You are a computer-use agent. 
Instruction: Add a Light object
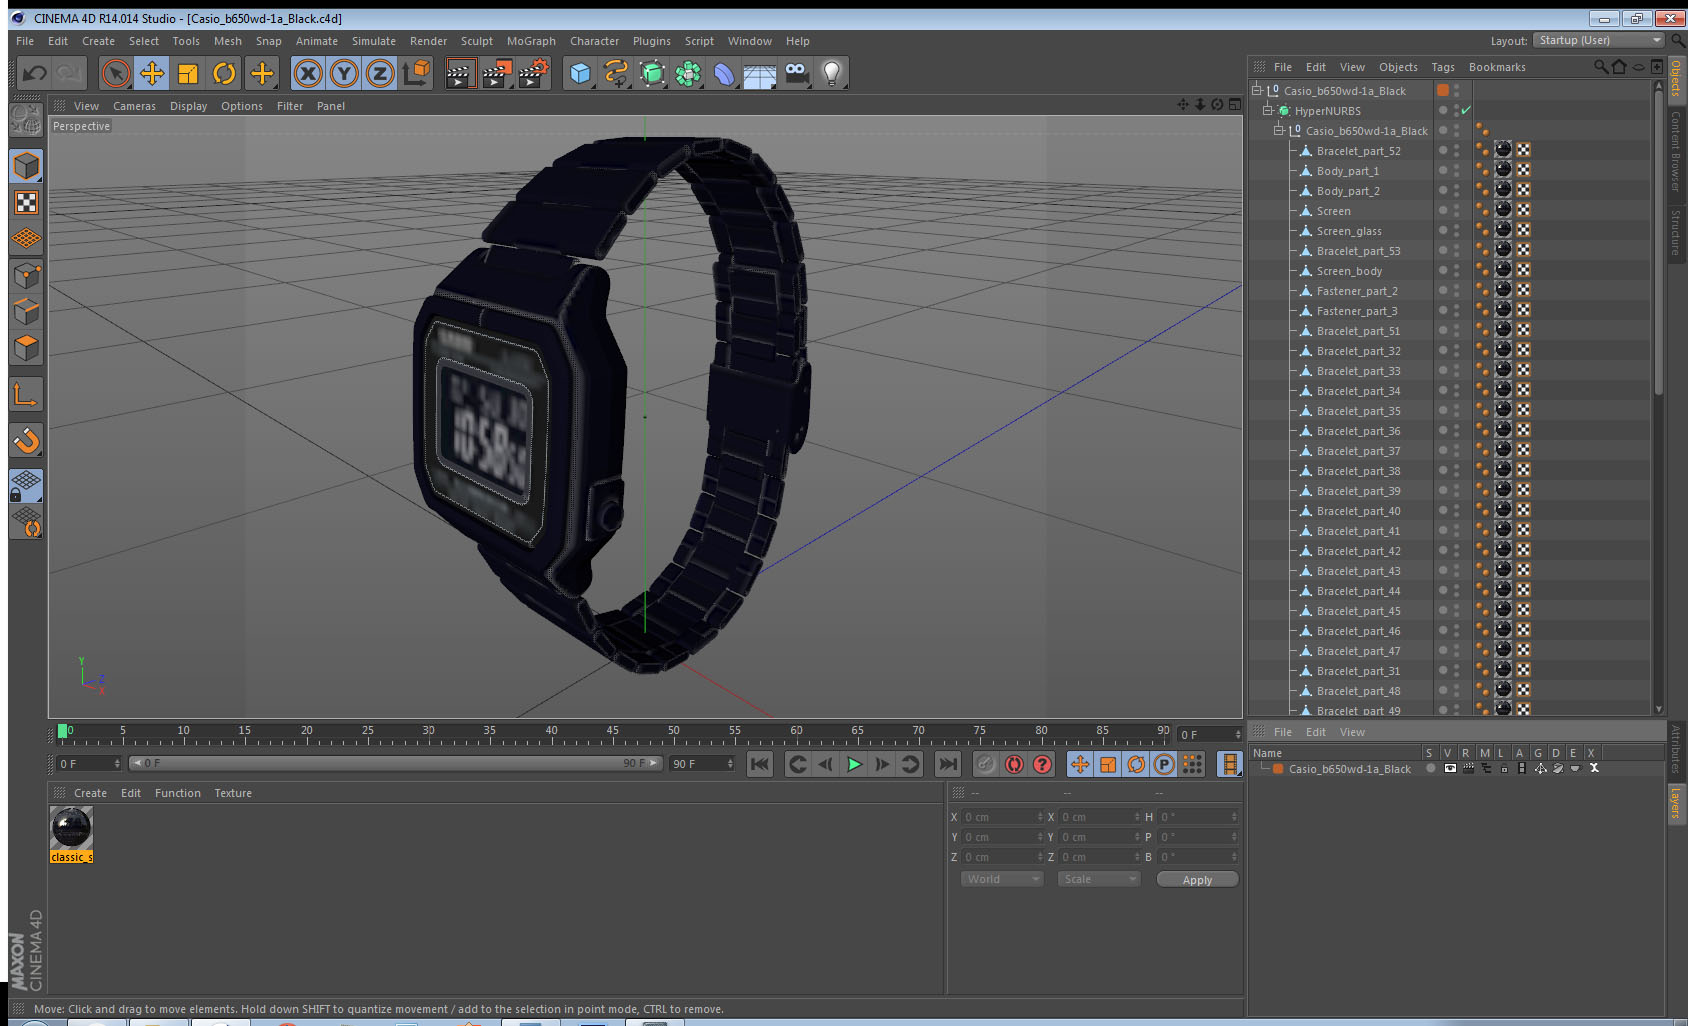click(832, 73)
